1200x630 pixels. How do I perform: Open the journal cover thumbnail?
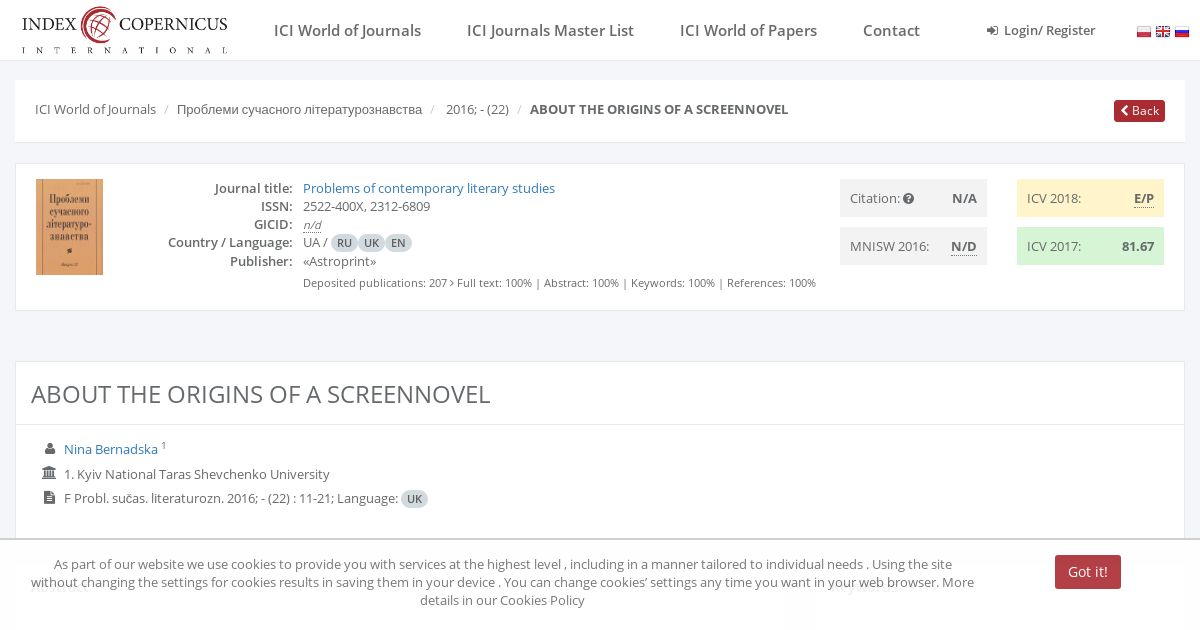tap(69, 227)
